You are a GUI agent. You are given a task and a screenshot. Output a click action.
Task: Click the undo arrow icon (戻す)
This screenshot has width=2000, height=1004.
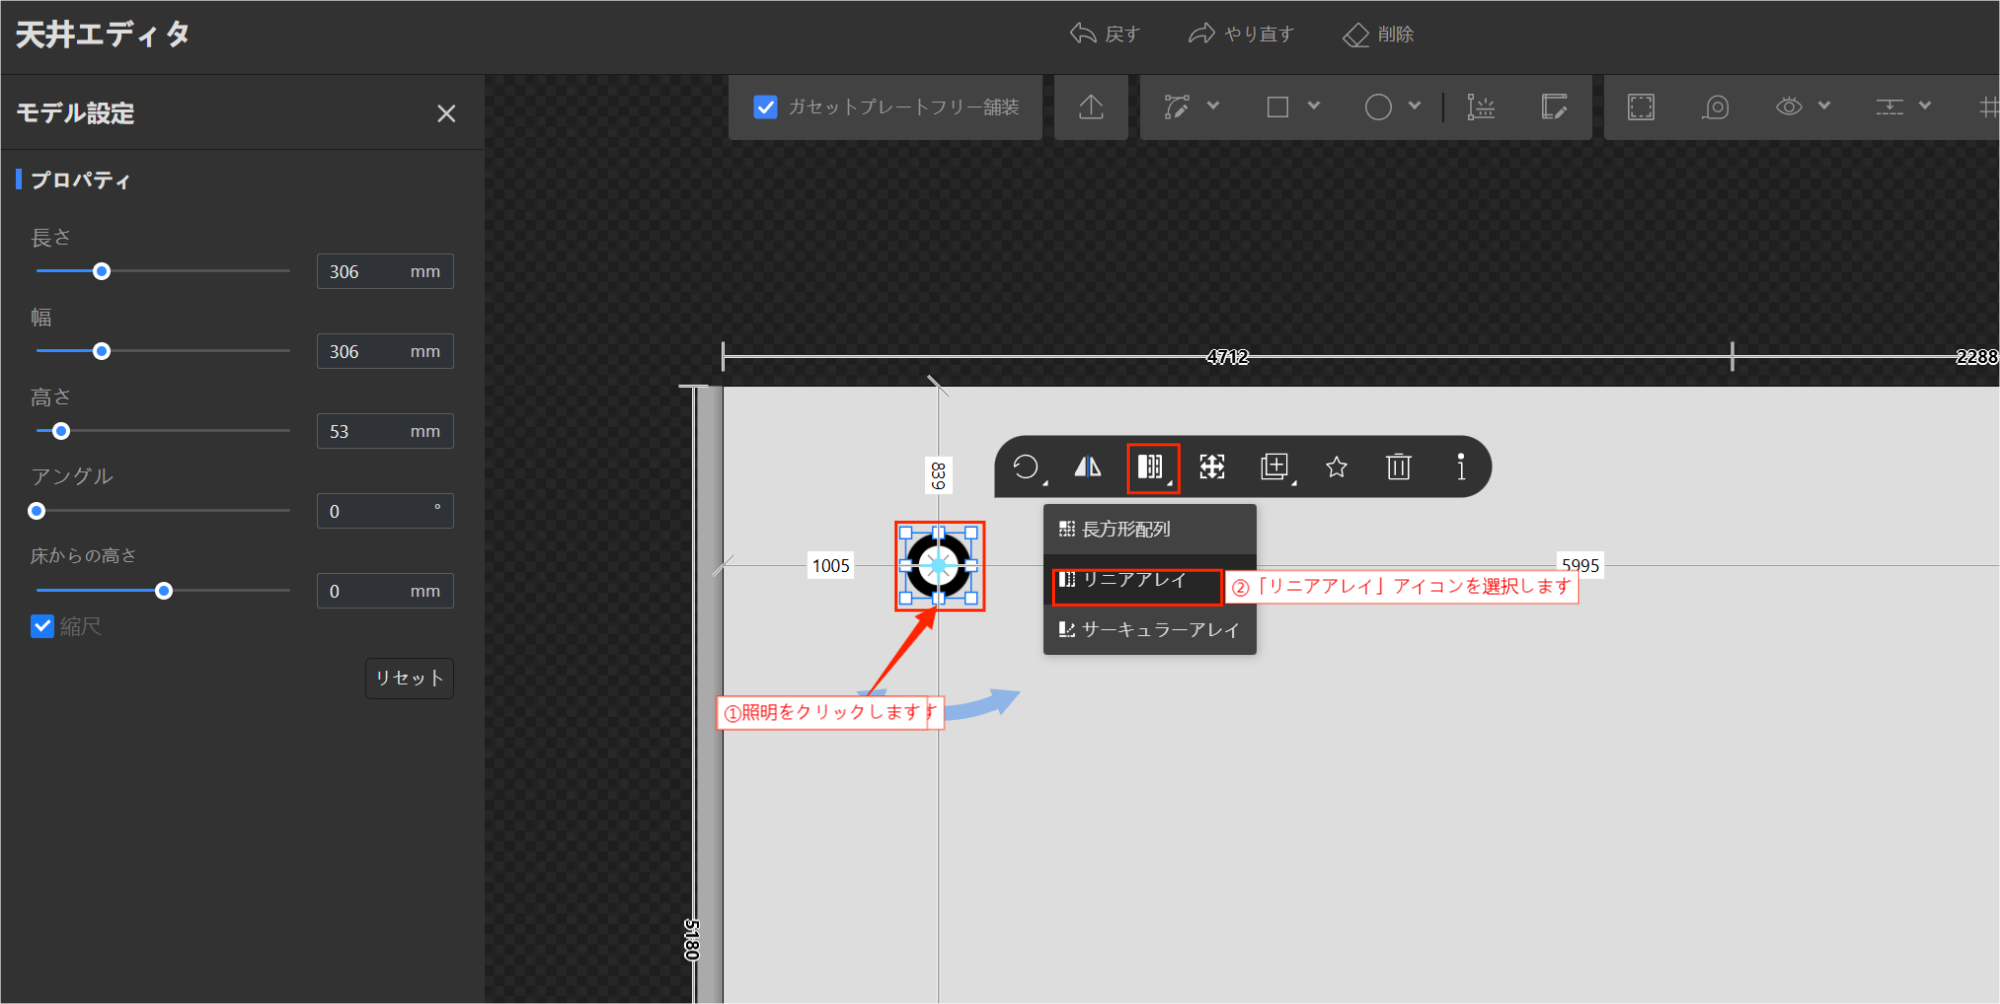click(1083, 34)
